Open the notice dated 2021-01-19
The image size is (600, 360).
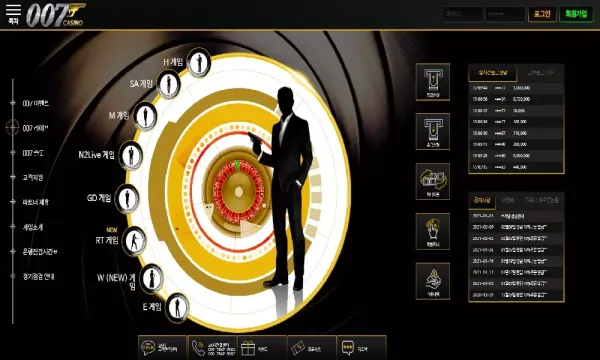516,261
